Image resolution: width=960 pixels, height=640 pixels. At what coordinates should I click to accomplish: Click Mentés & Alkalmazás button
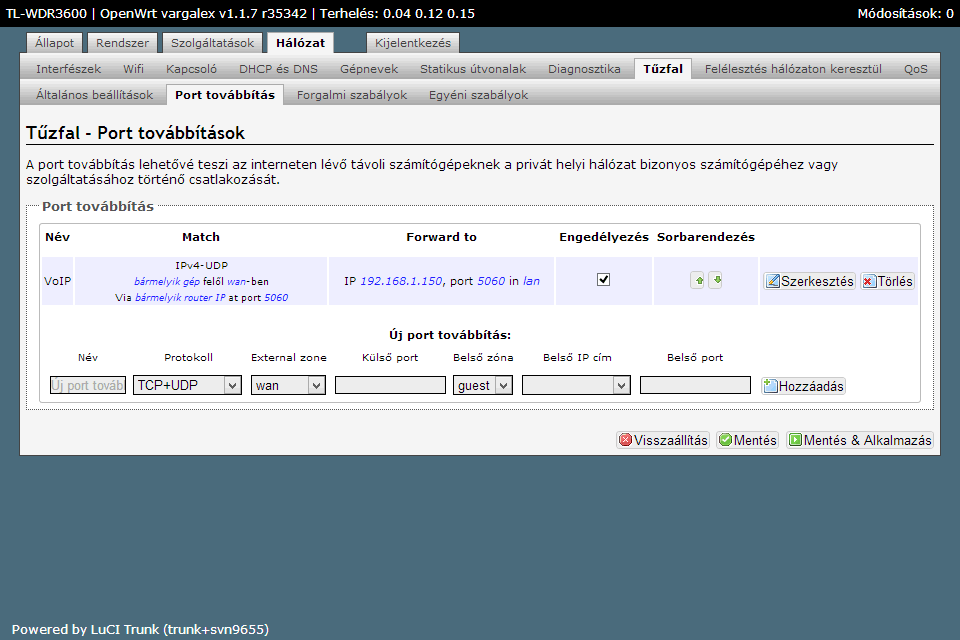(860, 440)
